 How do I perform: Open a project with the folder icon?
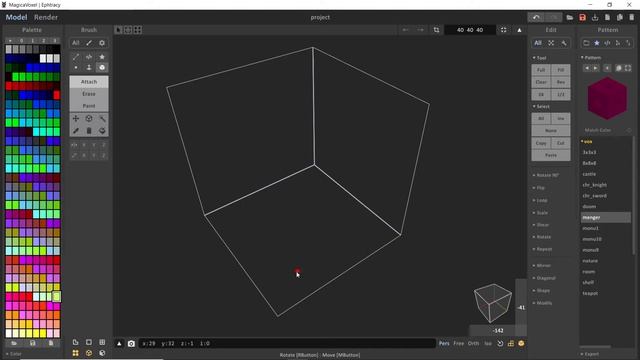pyautogui.click(x=570, y=18)
